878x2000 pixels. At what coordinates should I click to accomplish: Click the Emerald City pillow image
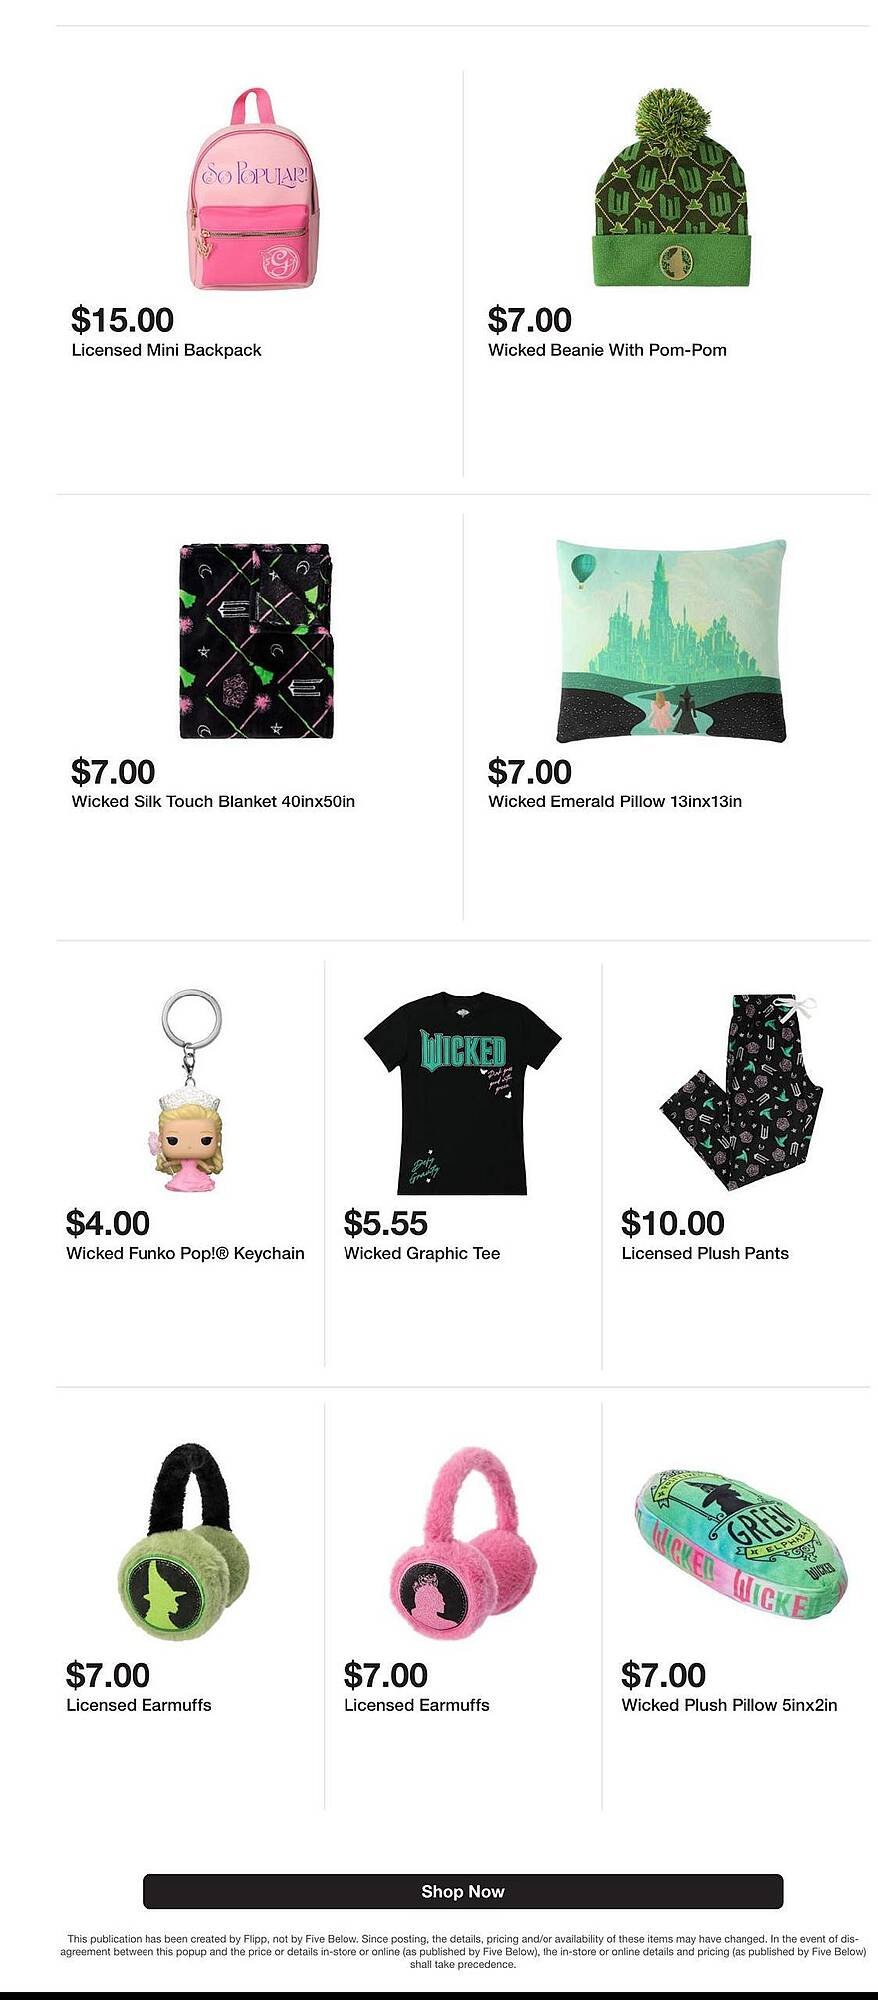(671, 640)
